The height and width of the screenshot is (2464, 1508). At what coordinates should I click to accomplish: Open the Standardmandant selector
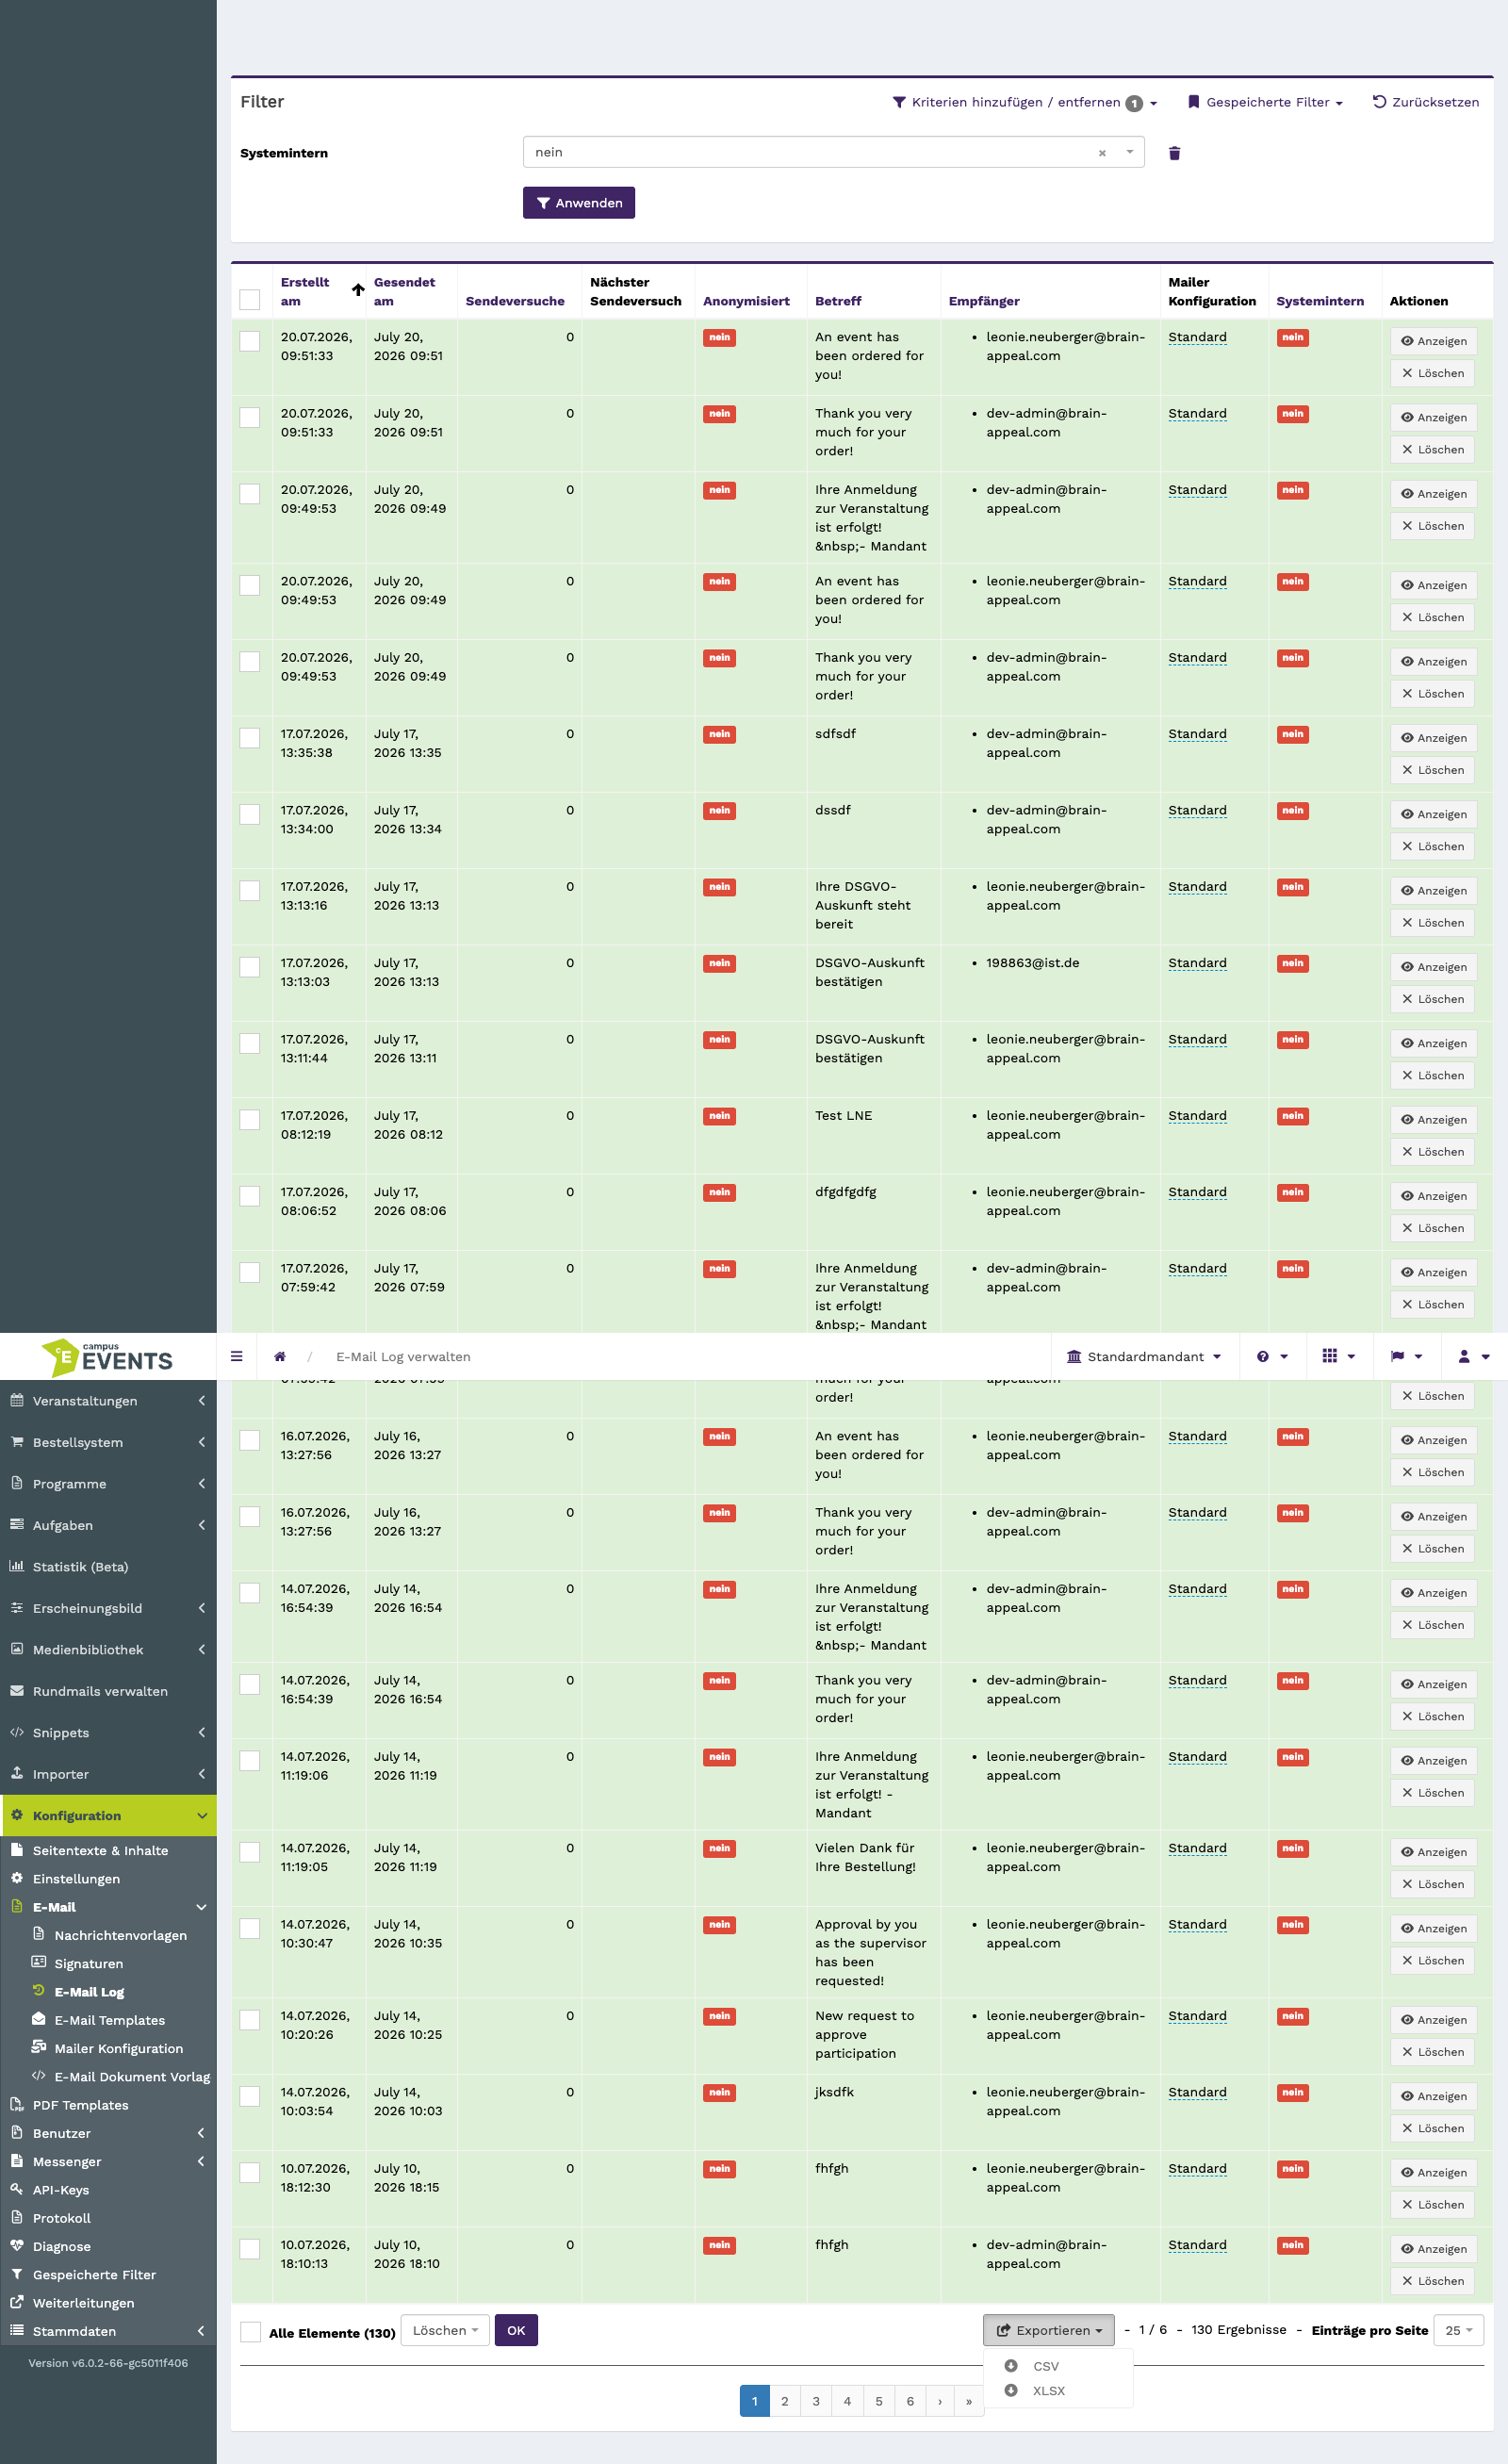point(1145,1356)
